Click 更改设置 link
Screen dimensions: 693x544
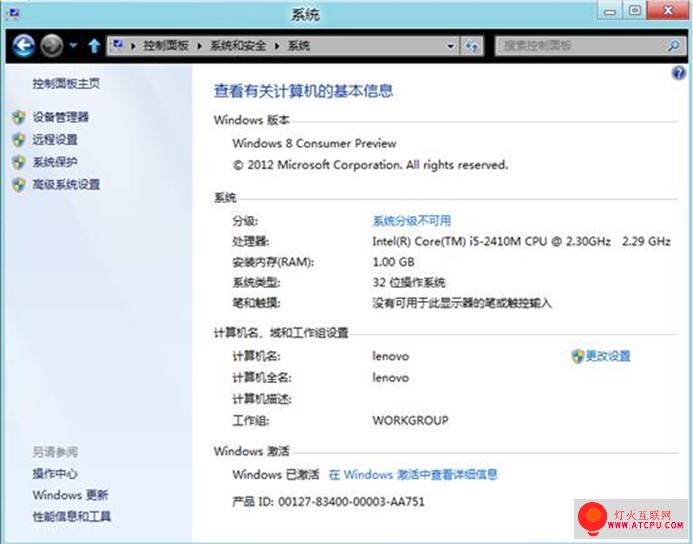(x=608, y=356)
